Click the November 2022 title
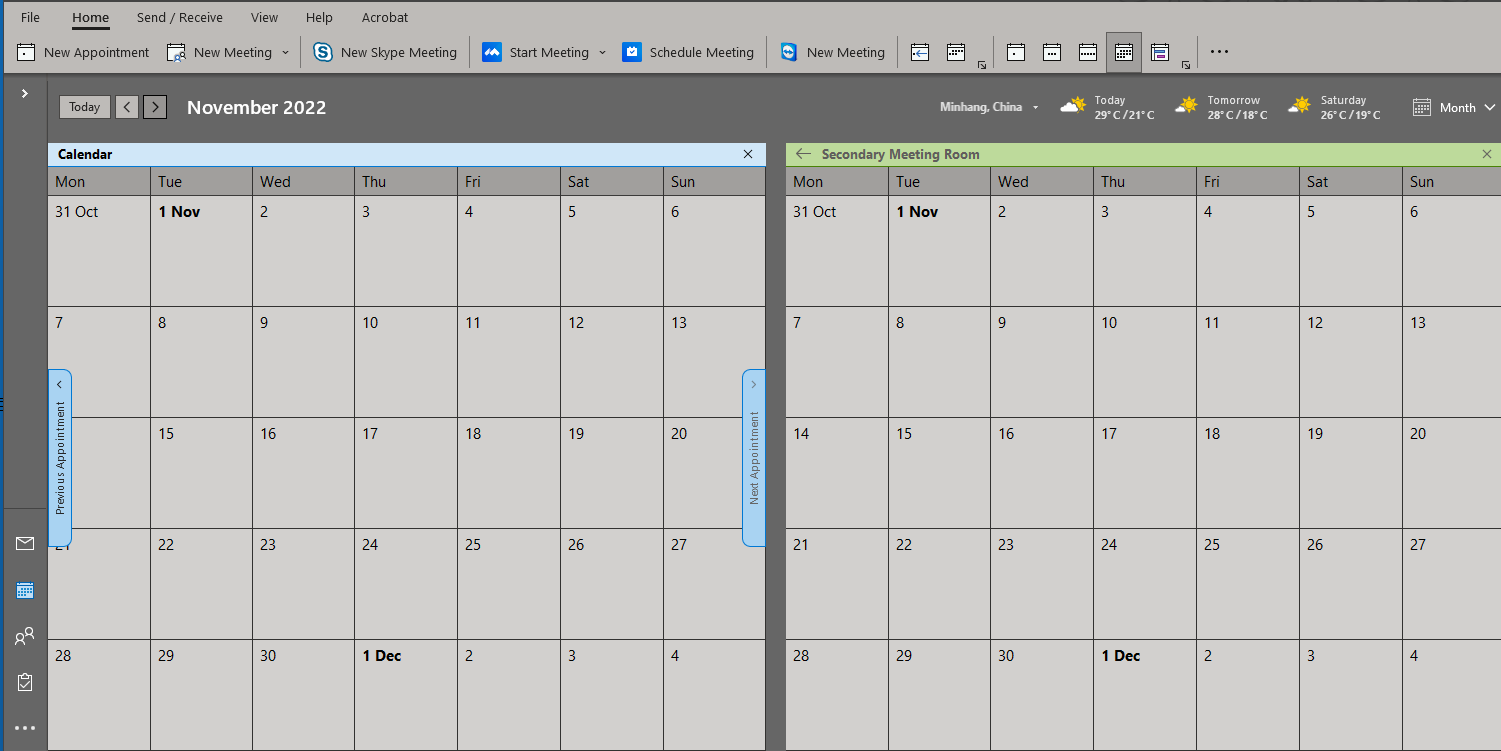This screenshot has height=751, width=1501. (x=256, y=107)
